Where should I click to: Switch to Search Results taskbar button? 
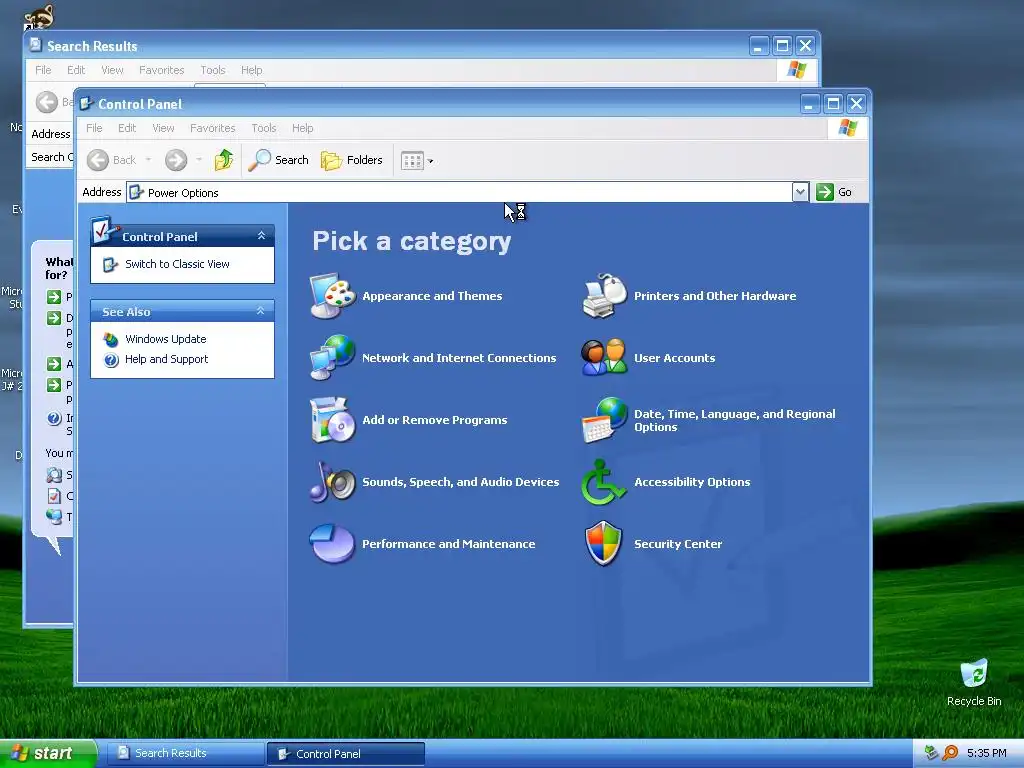185,753
